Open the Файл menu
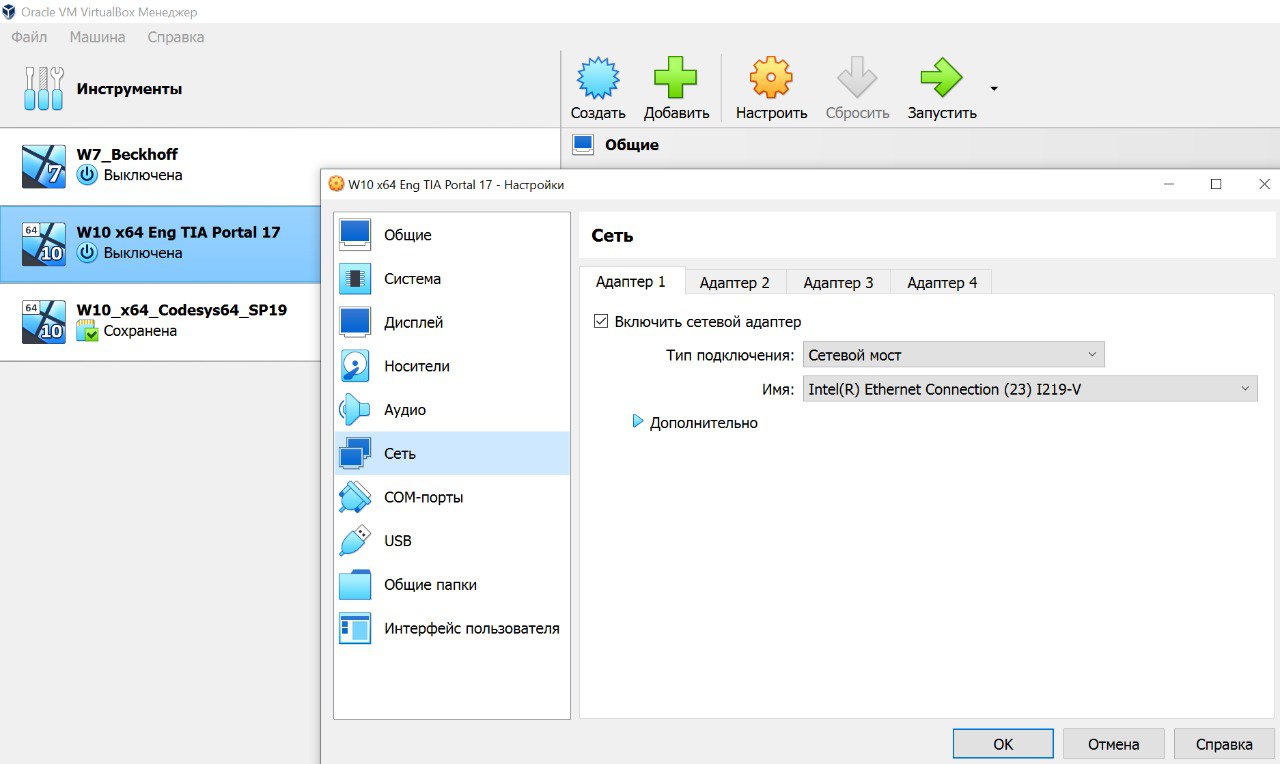The width and height of the screenshot is (1280, 764). 29,37
